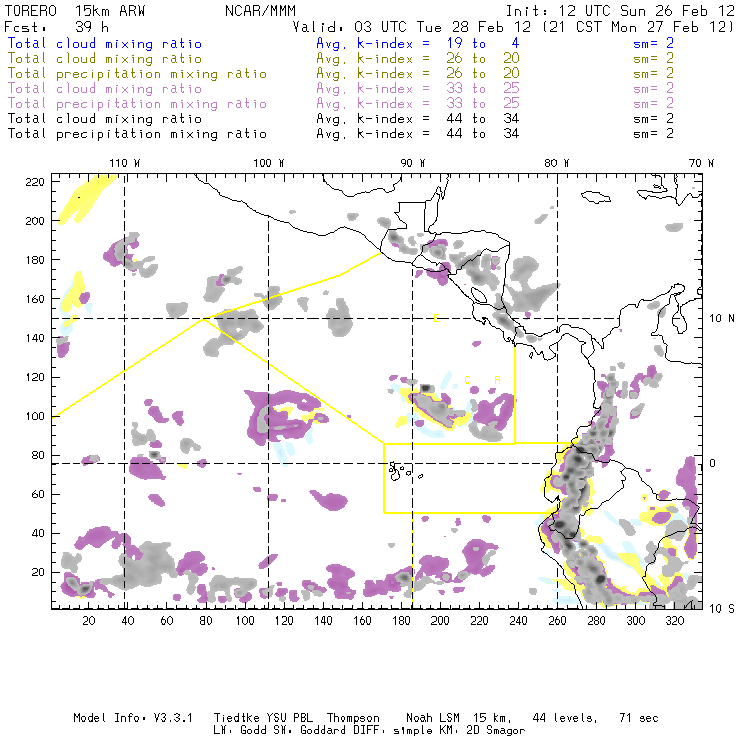
Task: Click 'Init: 12 UTC Sun 26 Feb 12' text
Action: click(x=620, y=11)
